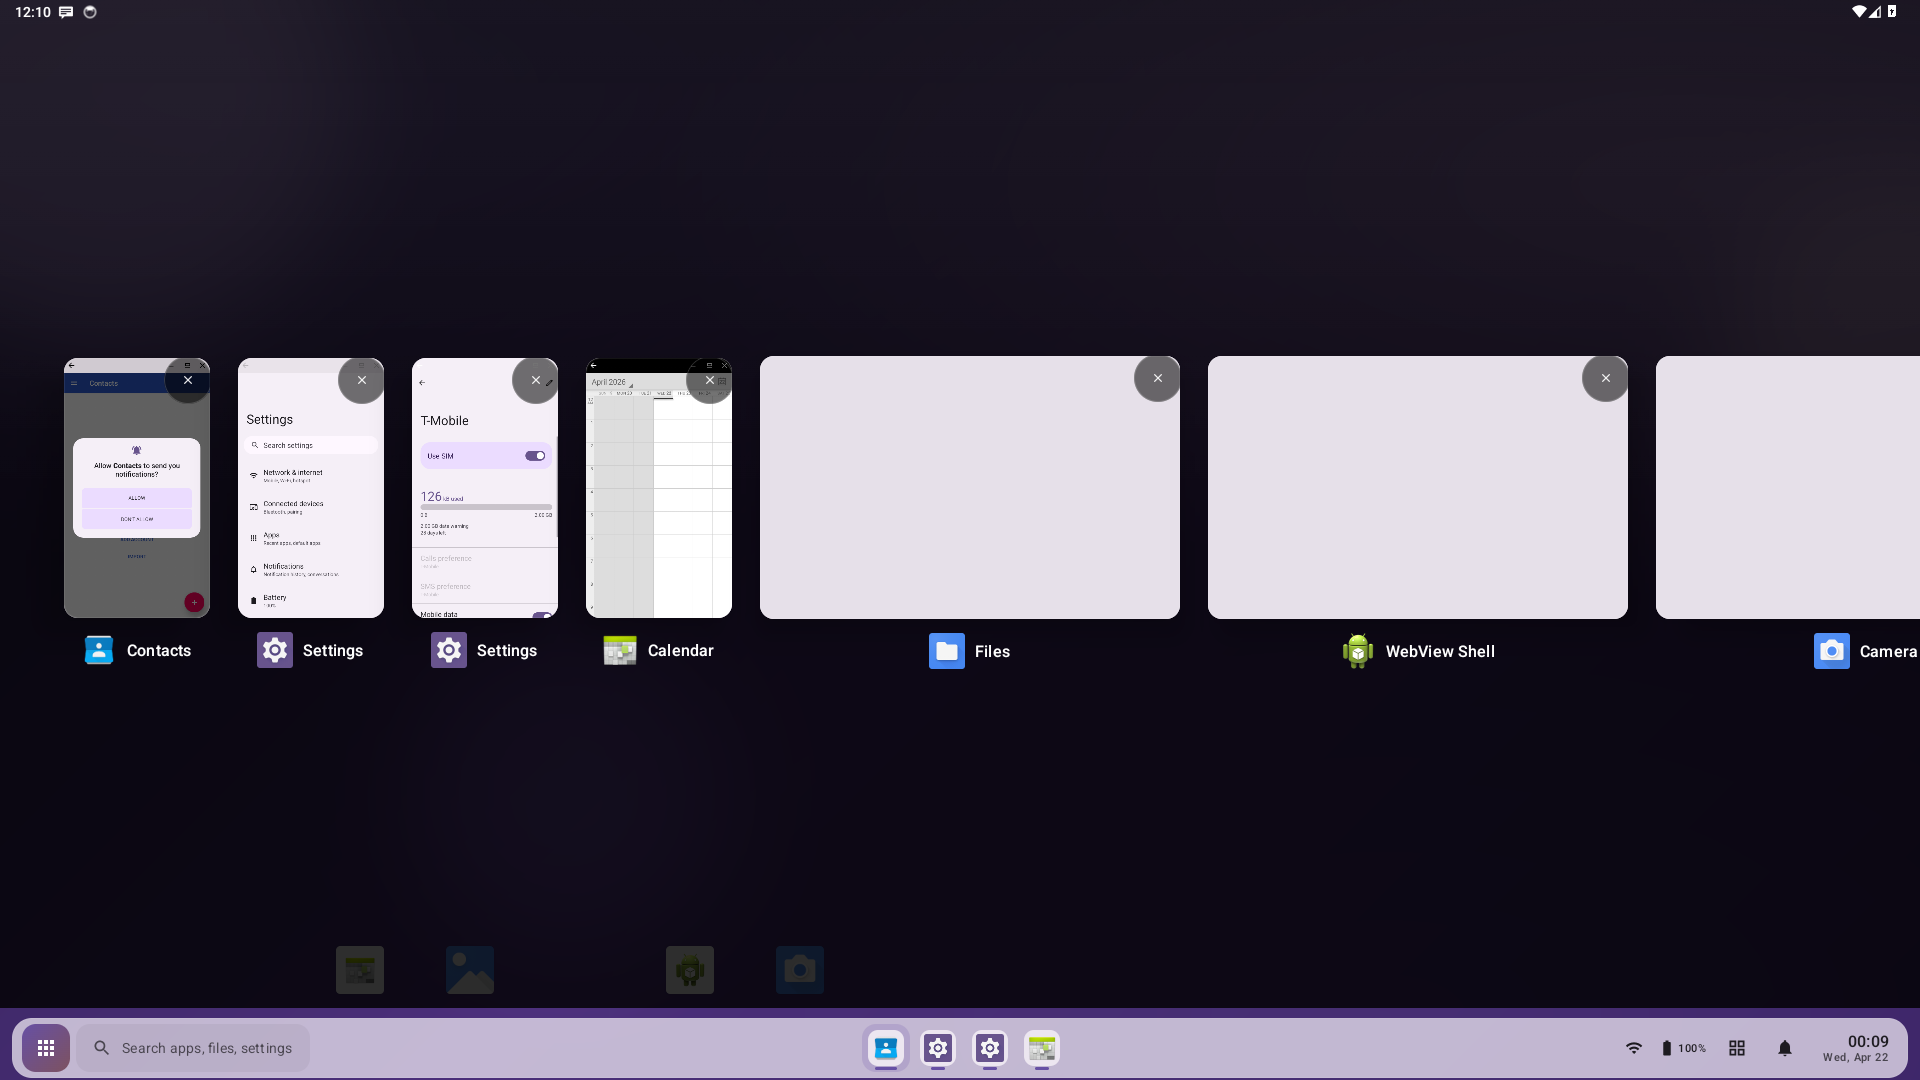
Task: Click the Files app folder icon
Action: [946, 651]
